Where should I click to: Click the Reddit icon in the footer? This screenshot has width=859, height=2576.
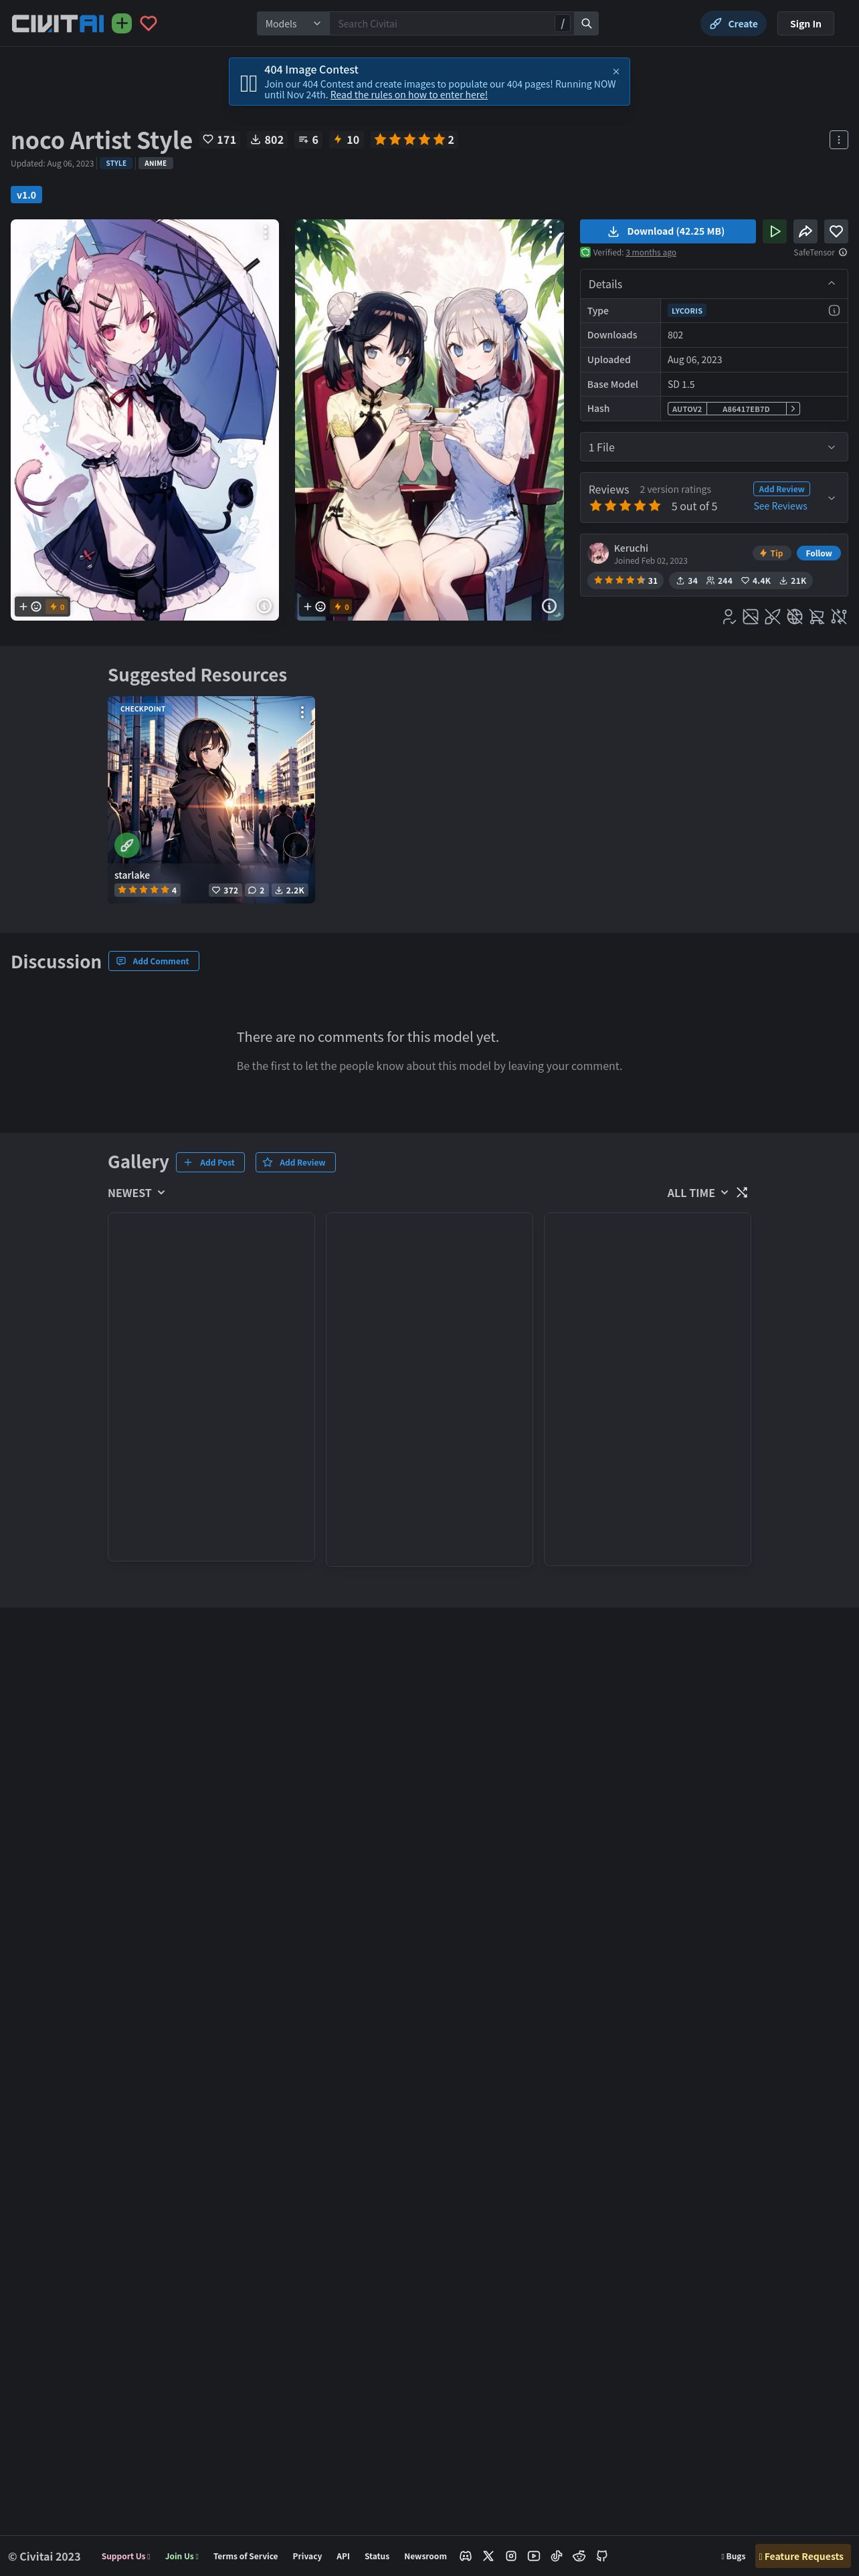[x=579, y=2555]
